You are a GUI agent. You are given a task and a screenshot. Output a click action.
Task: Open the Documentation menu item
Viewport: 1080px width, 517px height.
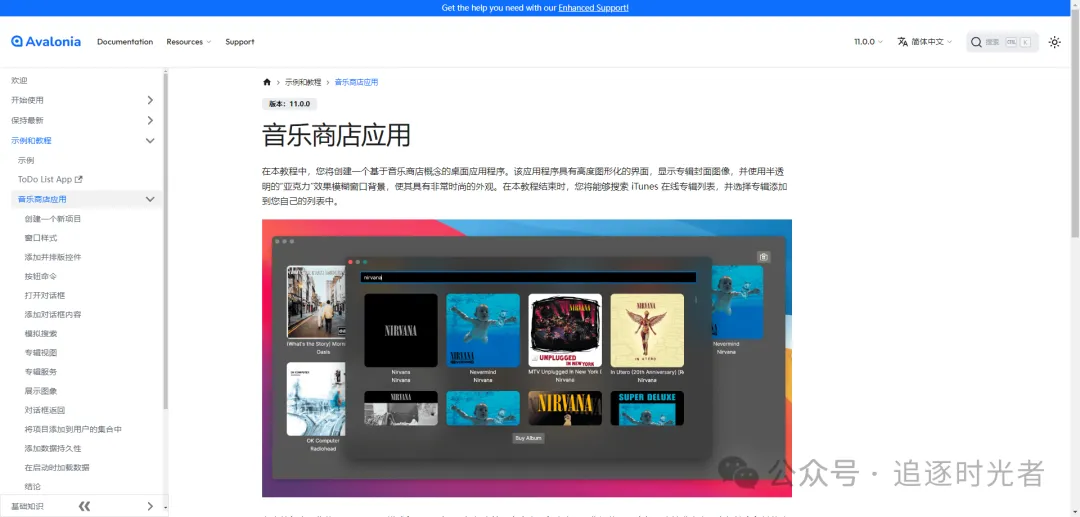125,42
